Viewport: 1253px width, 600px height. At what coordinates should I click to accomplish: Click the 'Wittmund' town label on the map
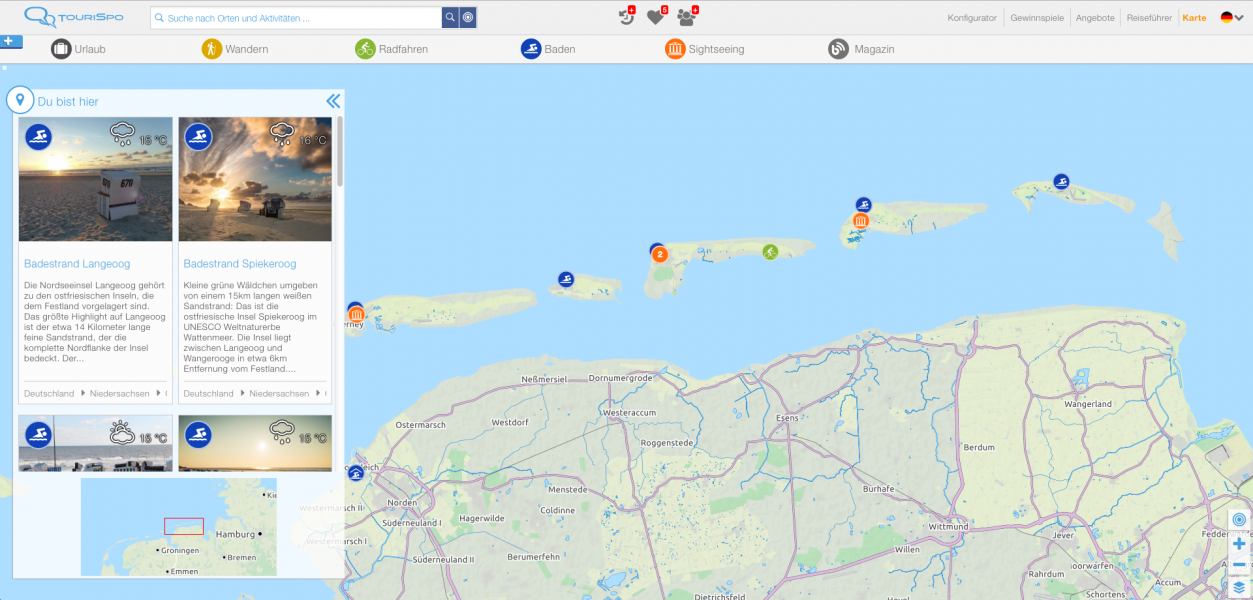[949, 526]
